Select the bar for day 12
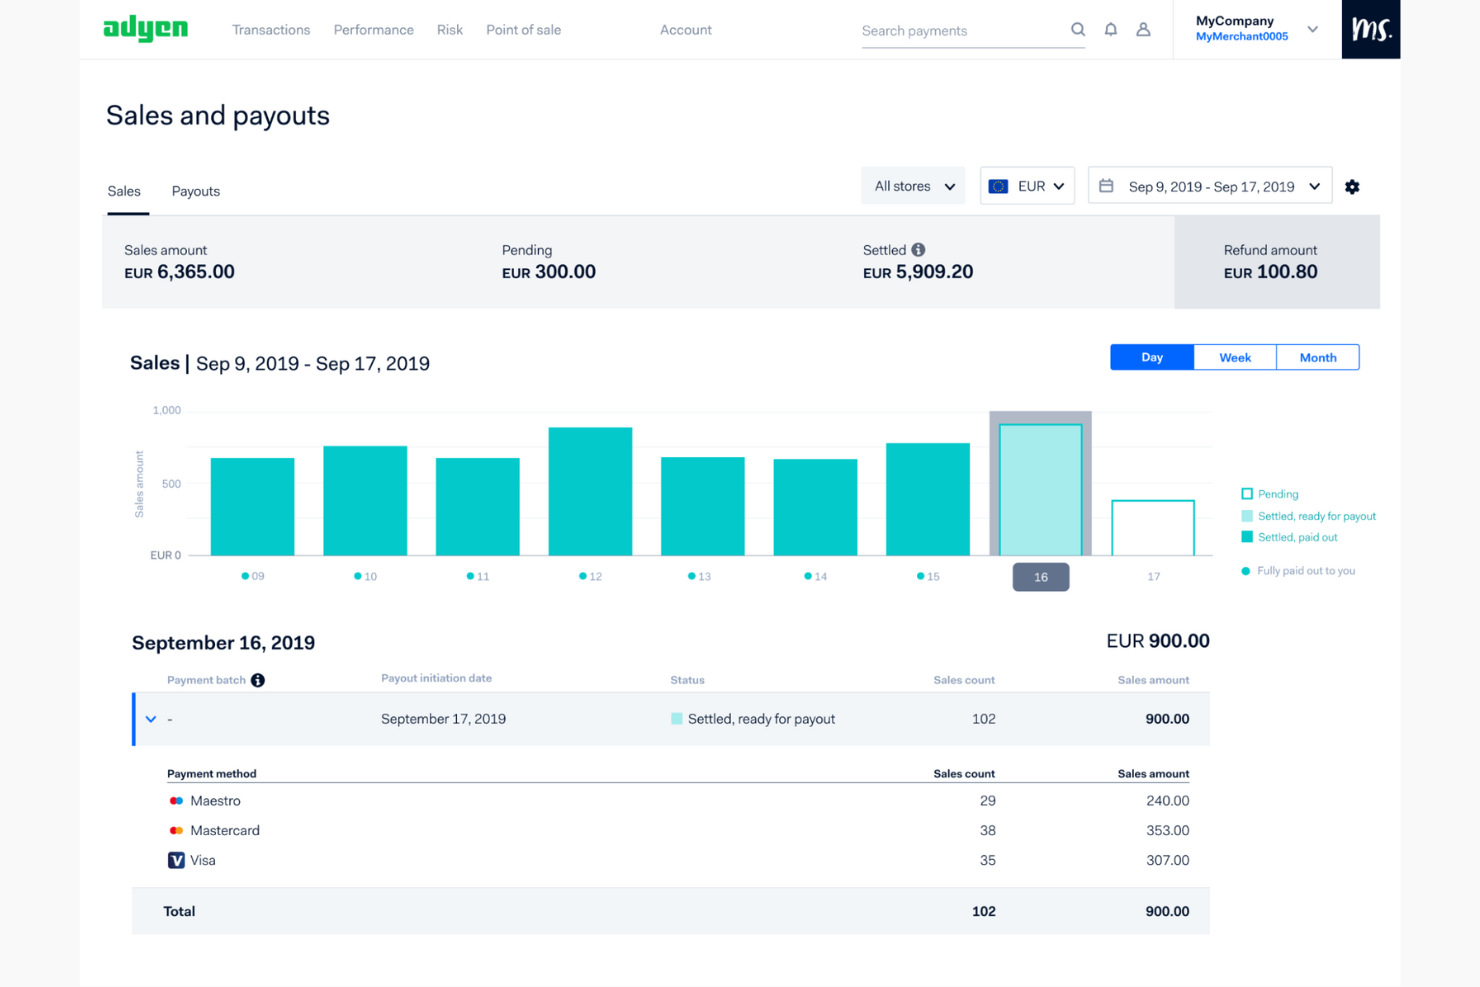 tap(590, 492)
